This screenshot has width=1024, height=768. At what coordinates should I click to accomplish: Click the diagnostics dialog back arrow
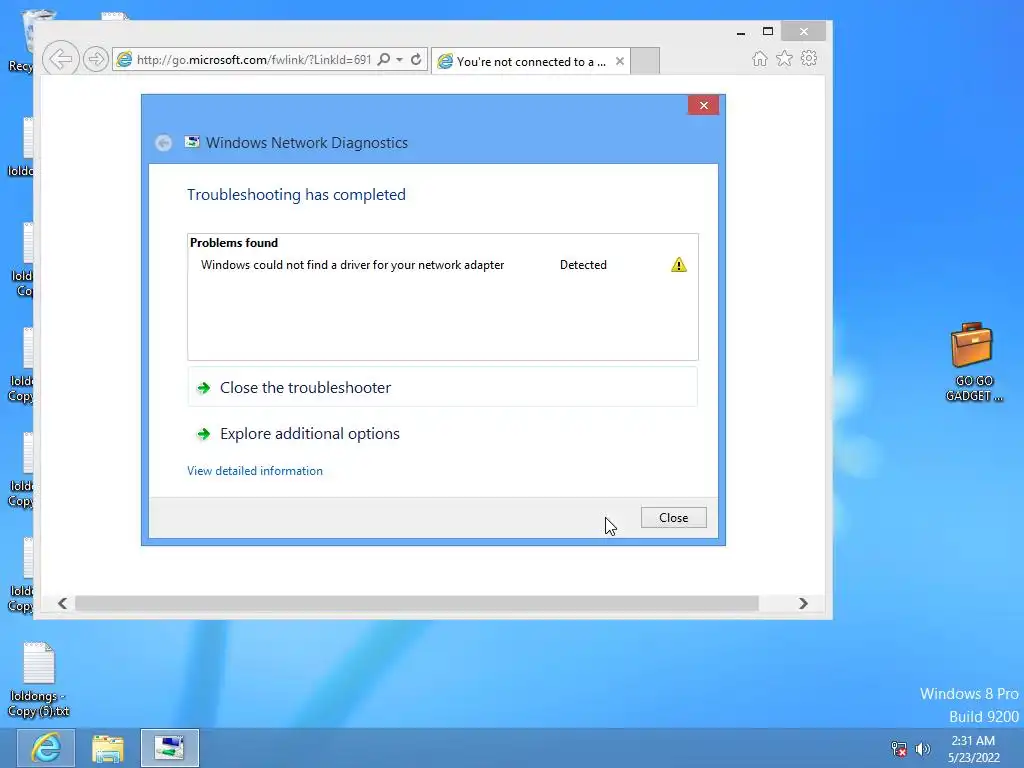click(x=163, y=142)
